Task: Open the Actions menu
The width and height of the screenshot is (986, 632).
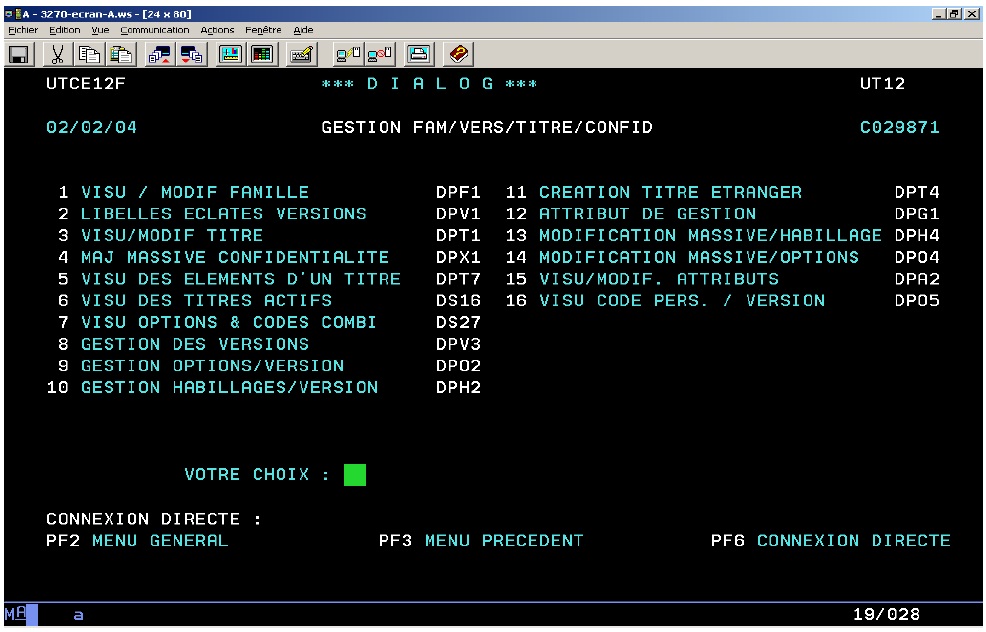Action: pos(217,30)
